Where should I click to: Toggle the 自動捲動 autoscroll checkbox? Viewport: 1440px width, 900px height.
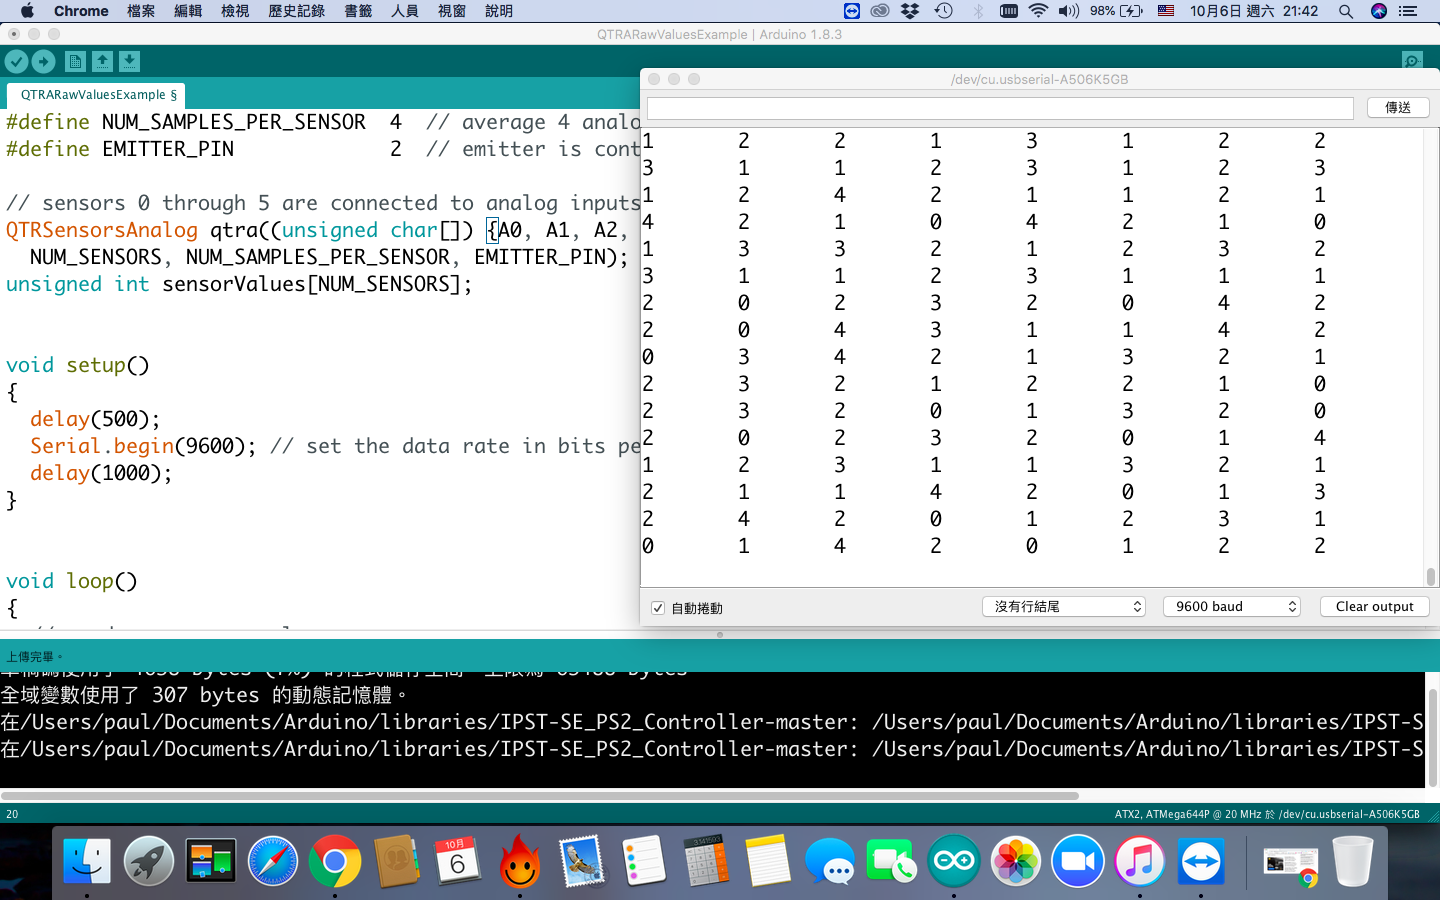pos(658,608)
